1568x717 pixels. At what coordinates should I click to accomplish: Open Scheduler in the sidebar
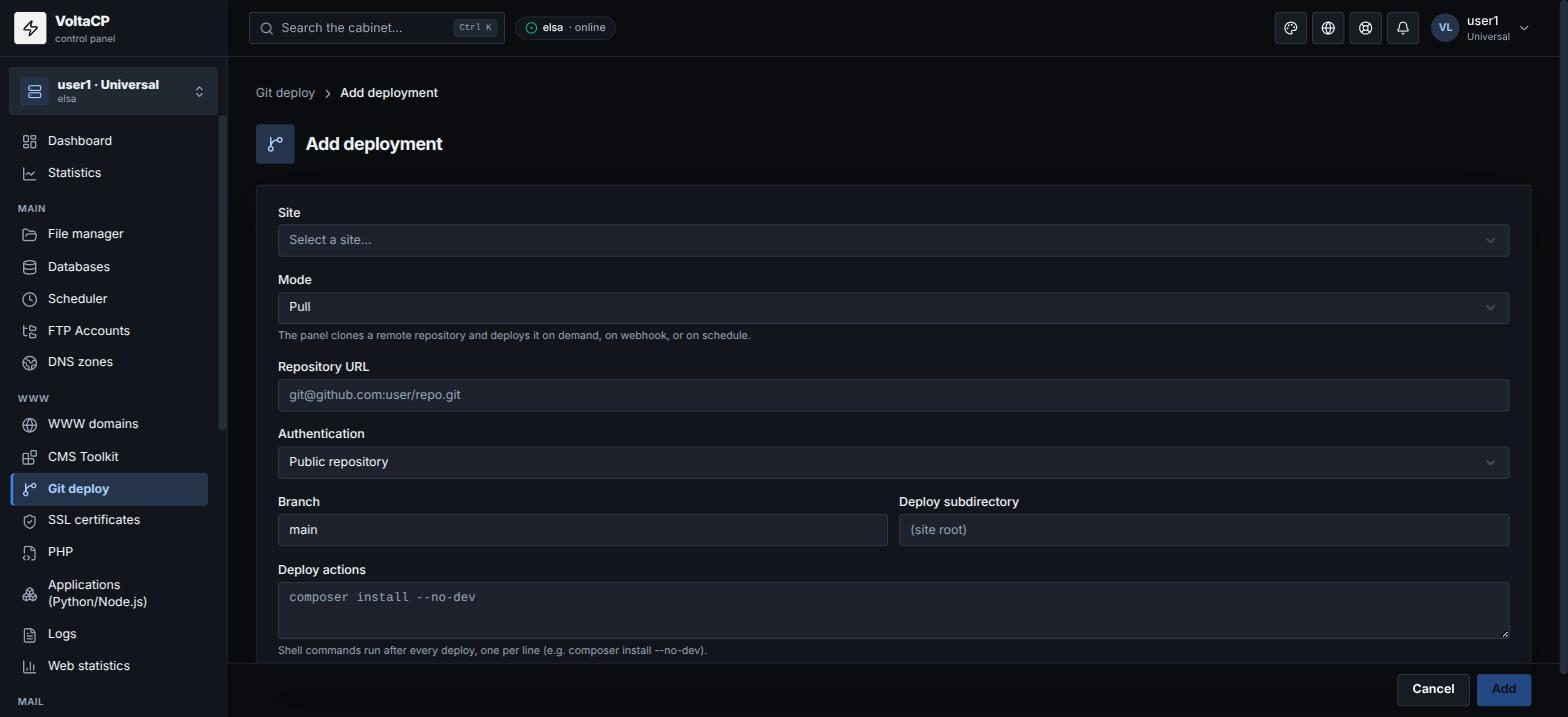click(x=109, y=299)
